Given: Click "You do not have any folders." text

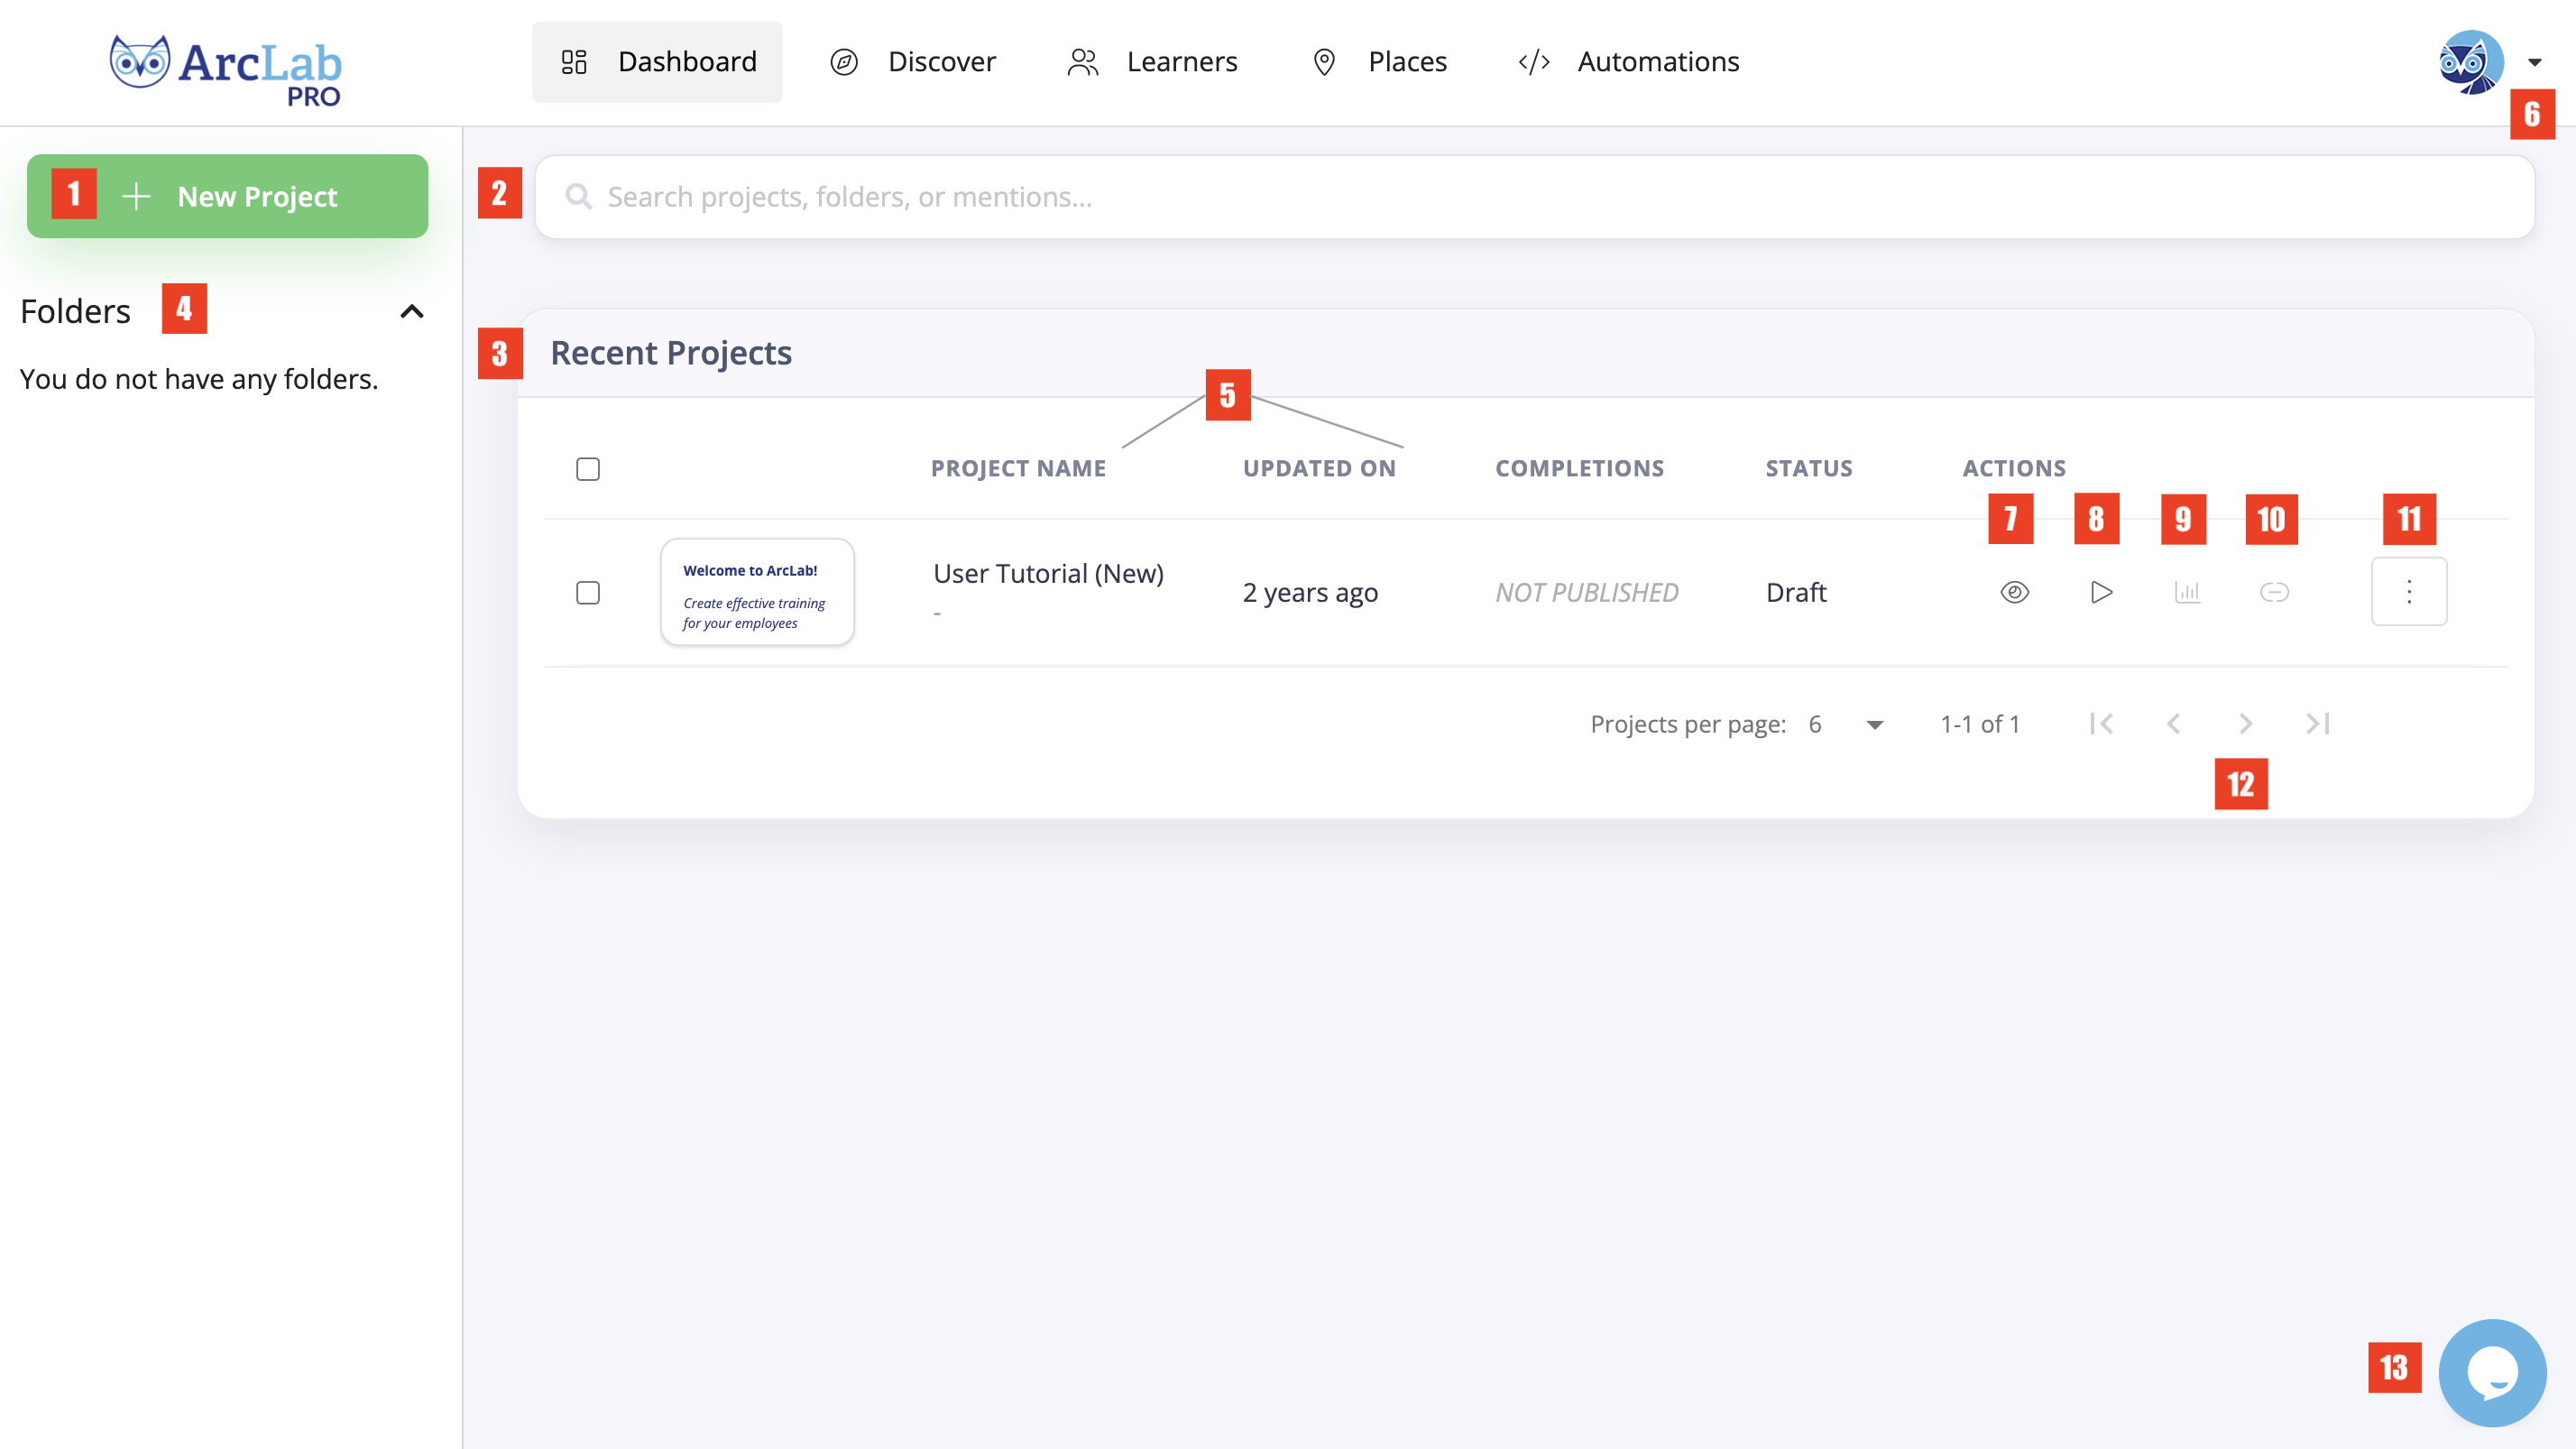Looking at the screenshot, I should tap(199, 379).
